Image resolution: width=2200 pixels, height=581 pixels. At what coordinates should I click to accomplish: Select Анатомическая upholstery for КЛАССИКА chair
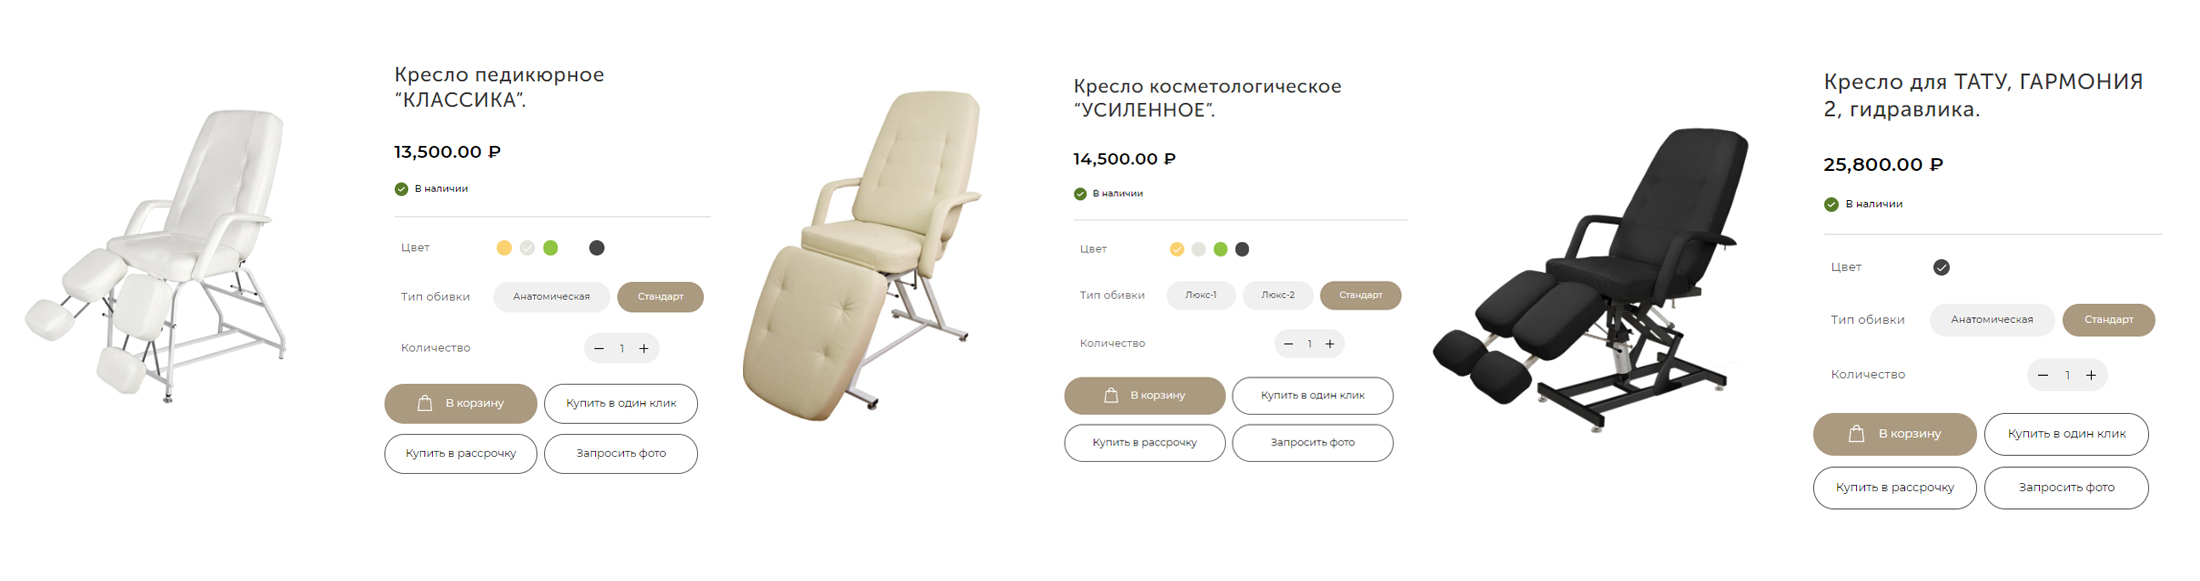551,297
